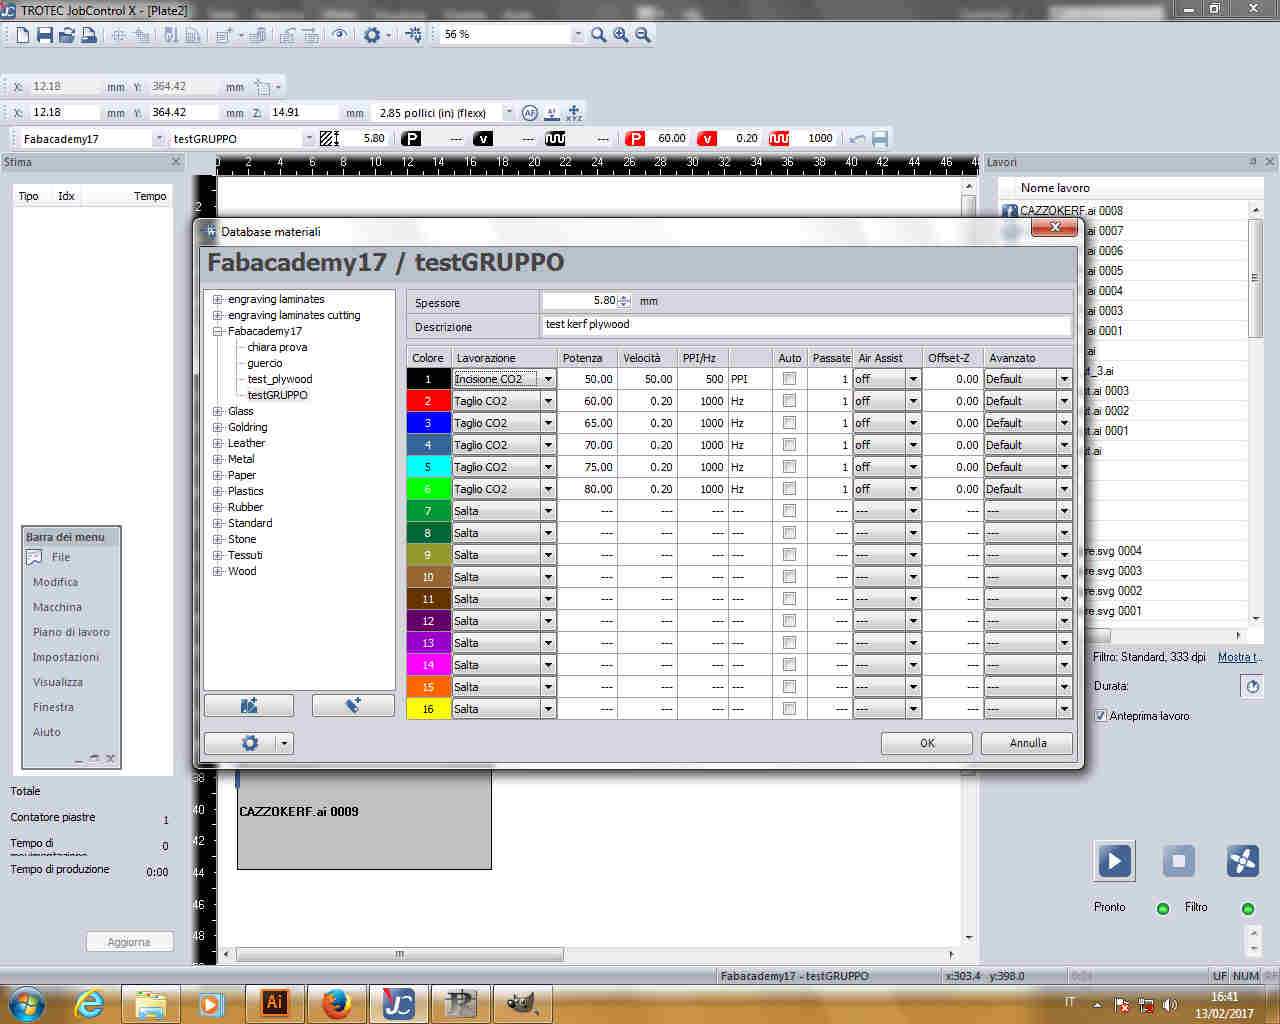Click the Aggiorna button
The height and width of the screenshot is (1024, 1280).
(x=129, y=942)
